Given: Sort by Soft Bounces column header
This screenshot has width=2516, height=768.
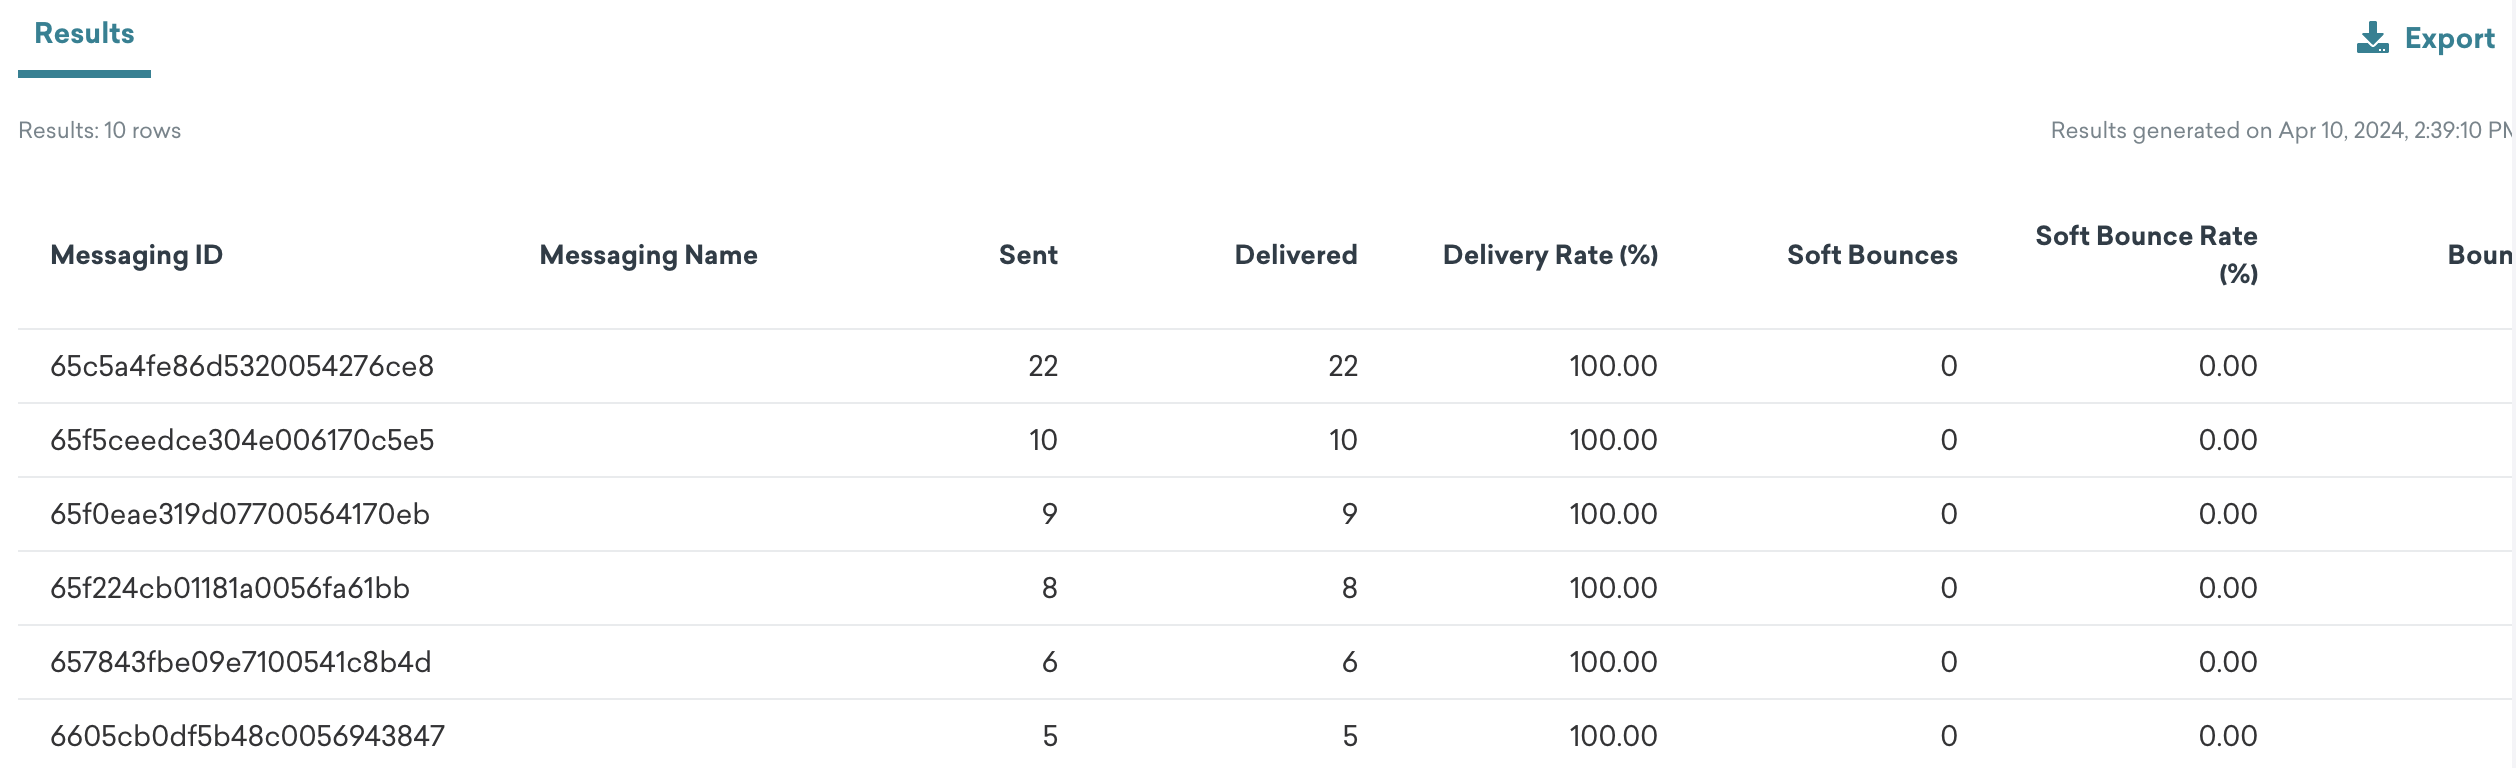Looking at the screenshot, I should pyautogui.click(x=1872, y=255).
